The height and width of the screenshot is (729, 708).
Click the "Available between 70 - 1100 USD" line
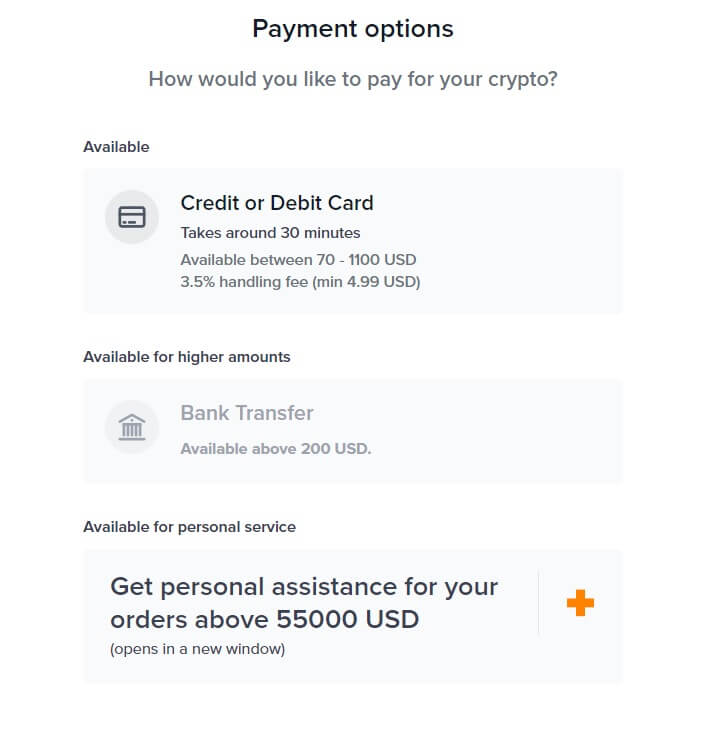tap(298, 260)
